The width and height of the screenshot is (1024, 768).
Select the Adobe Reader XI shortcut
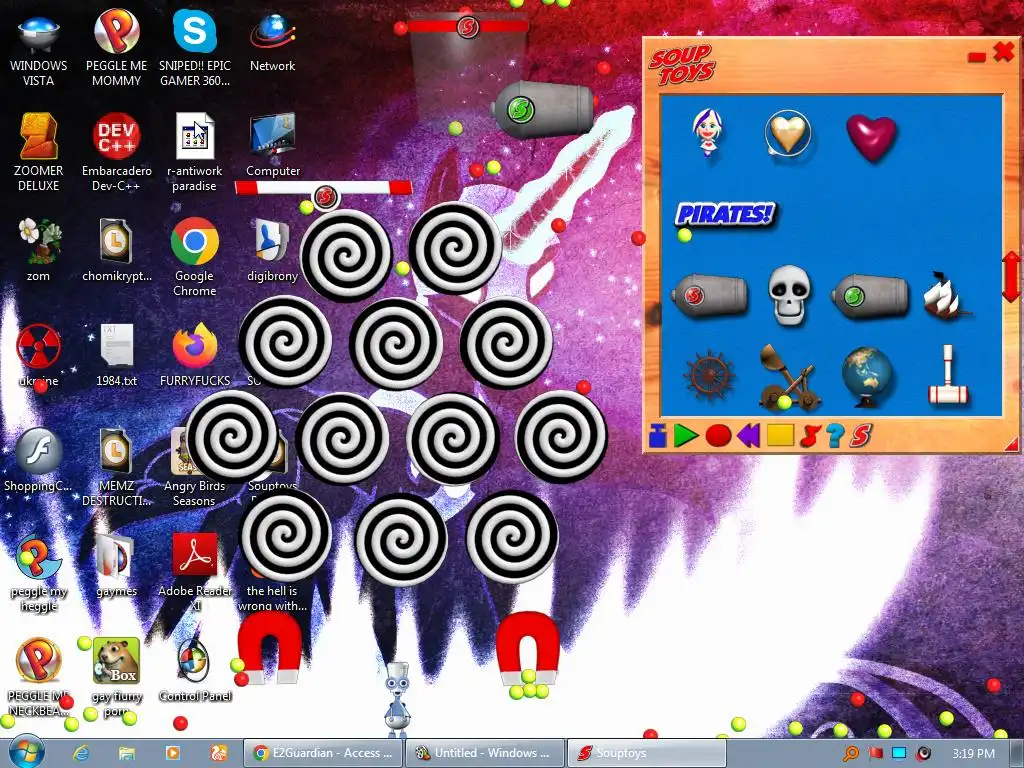[195, 572]
